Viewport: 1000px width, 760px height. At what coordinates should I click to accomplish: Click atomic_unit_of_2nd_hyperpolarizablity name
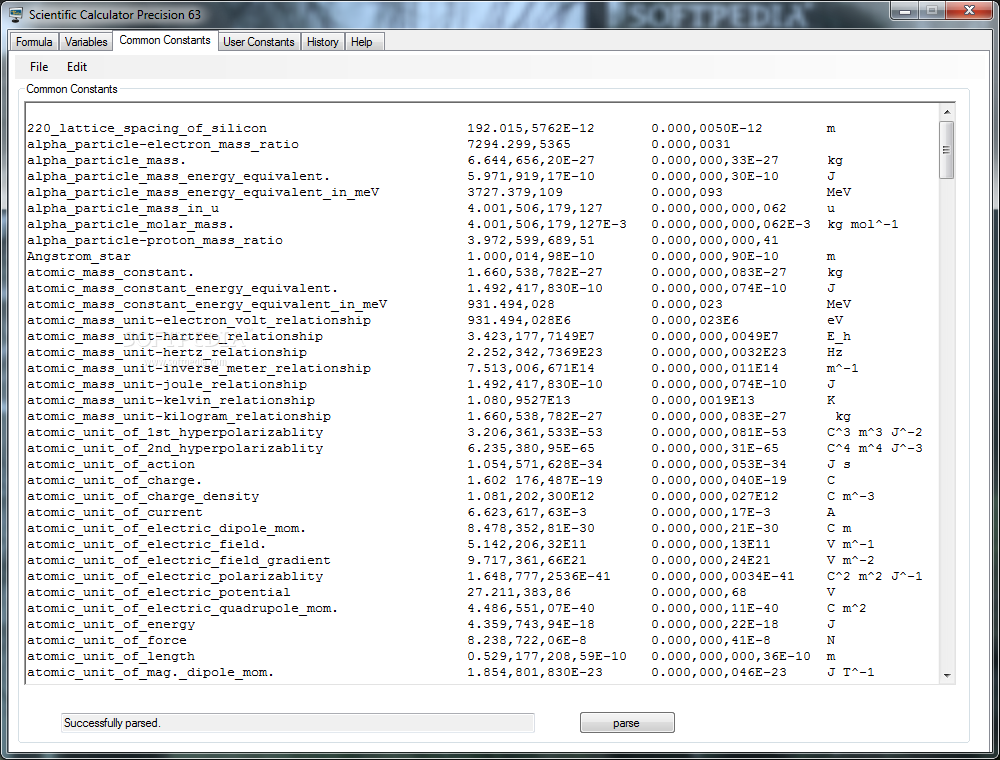tap(175, 448)
